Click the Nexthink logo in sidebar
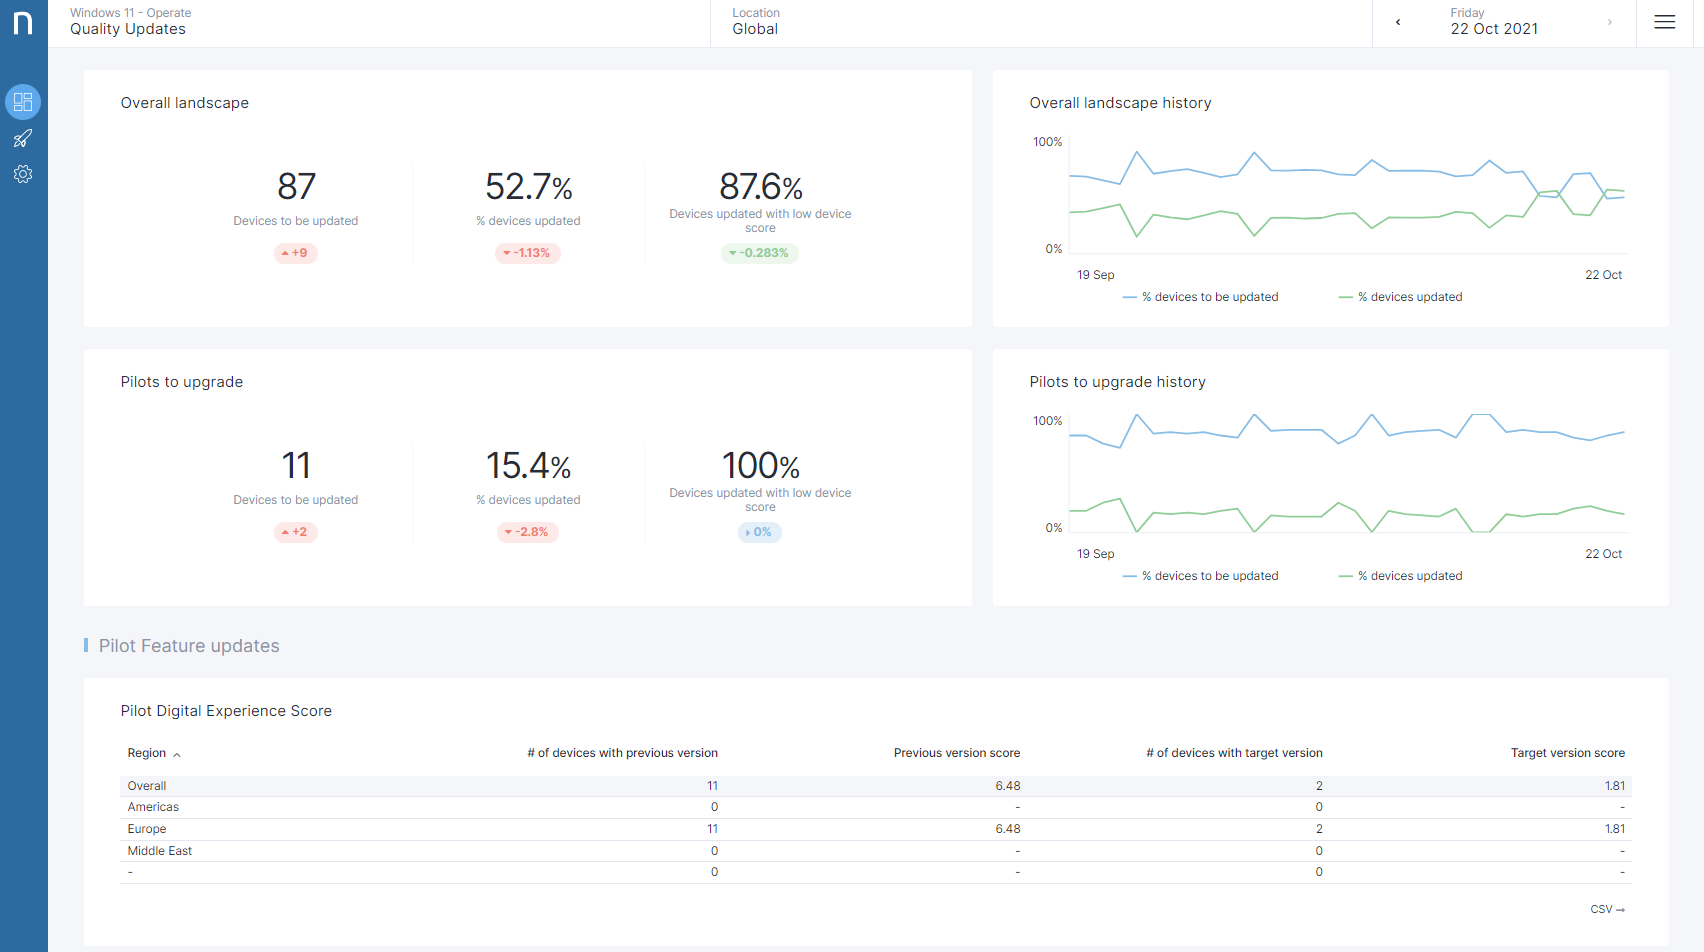 23,23
